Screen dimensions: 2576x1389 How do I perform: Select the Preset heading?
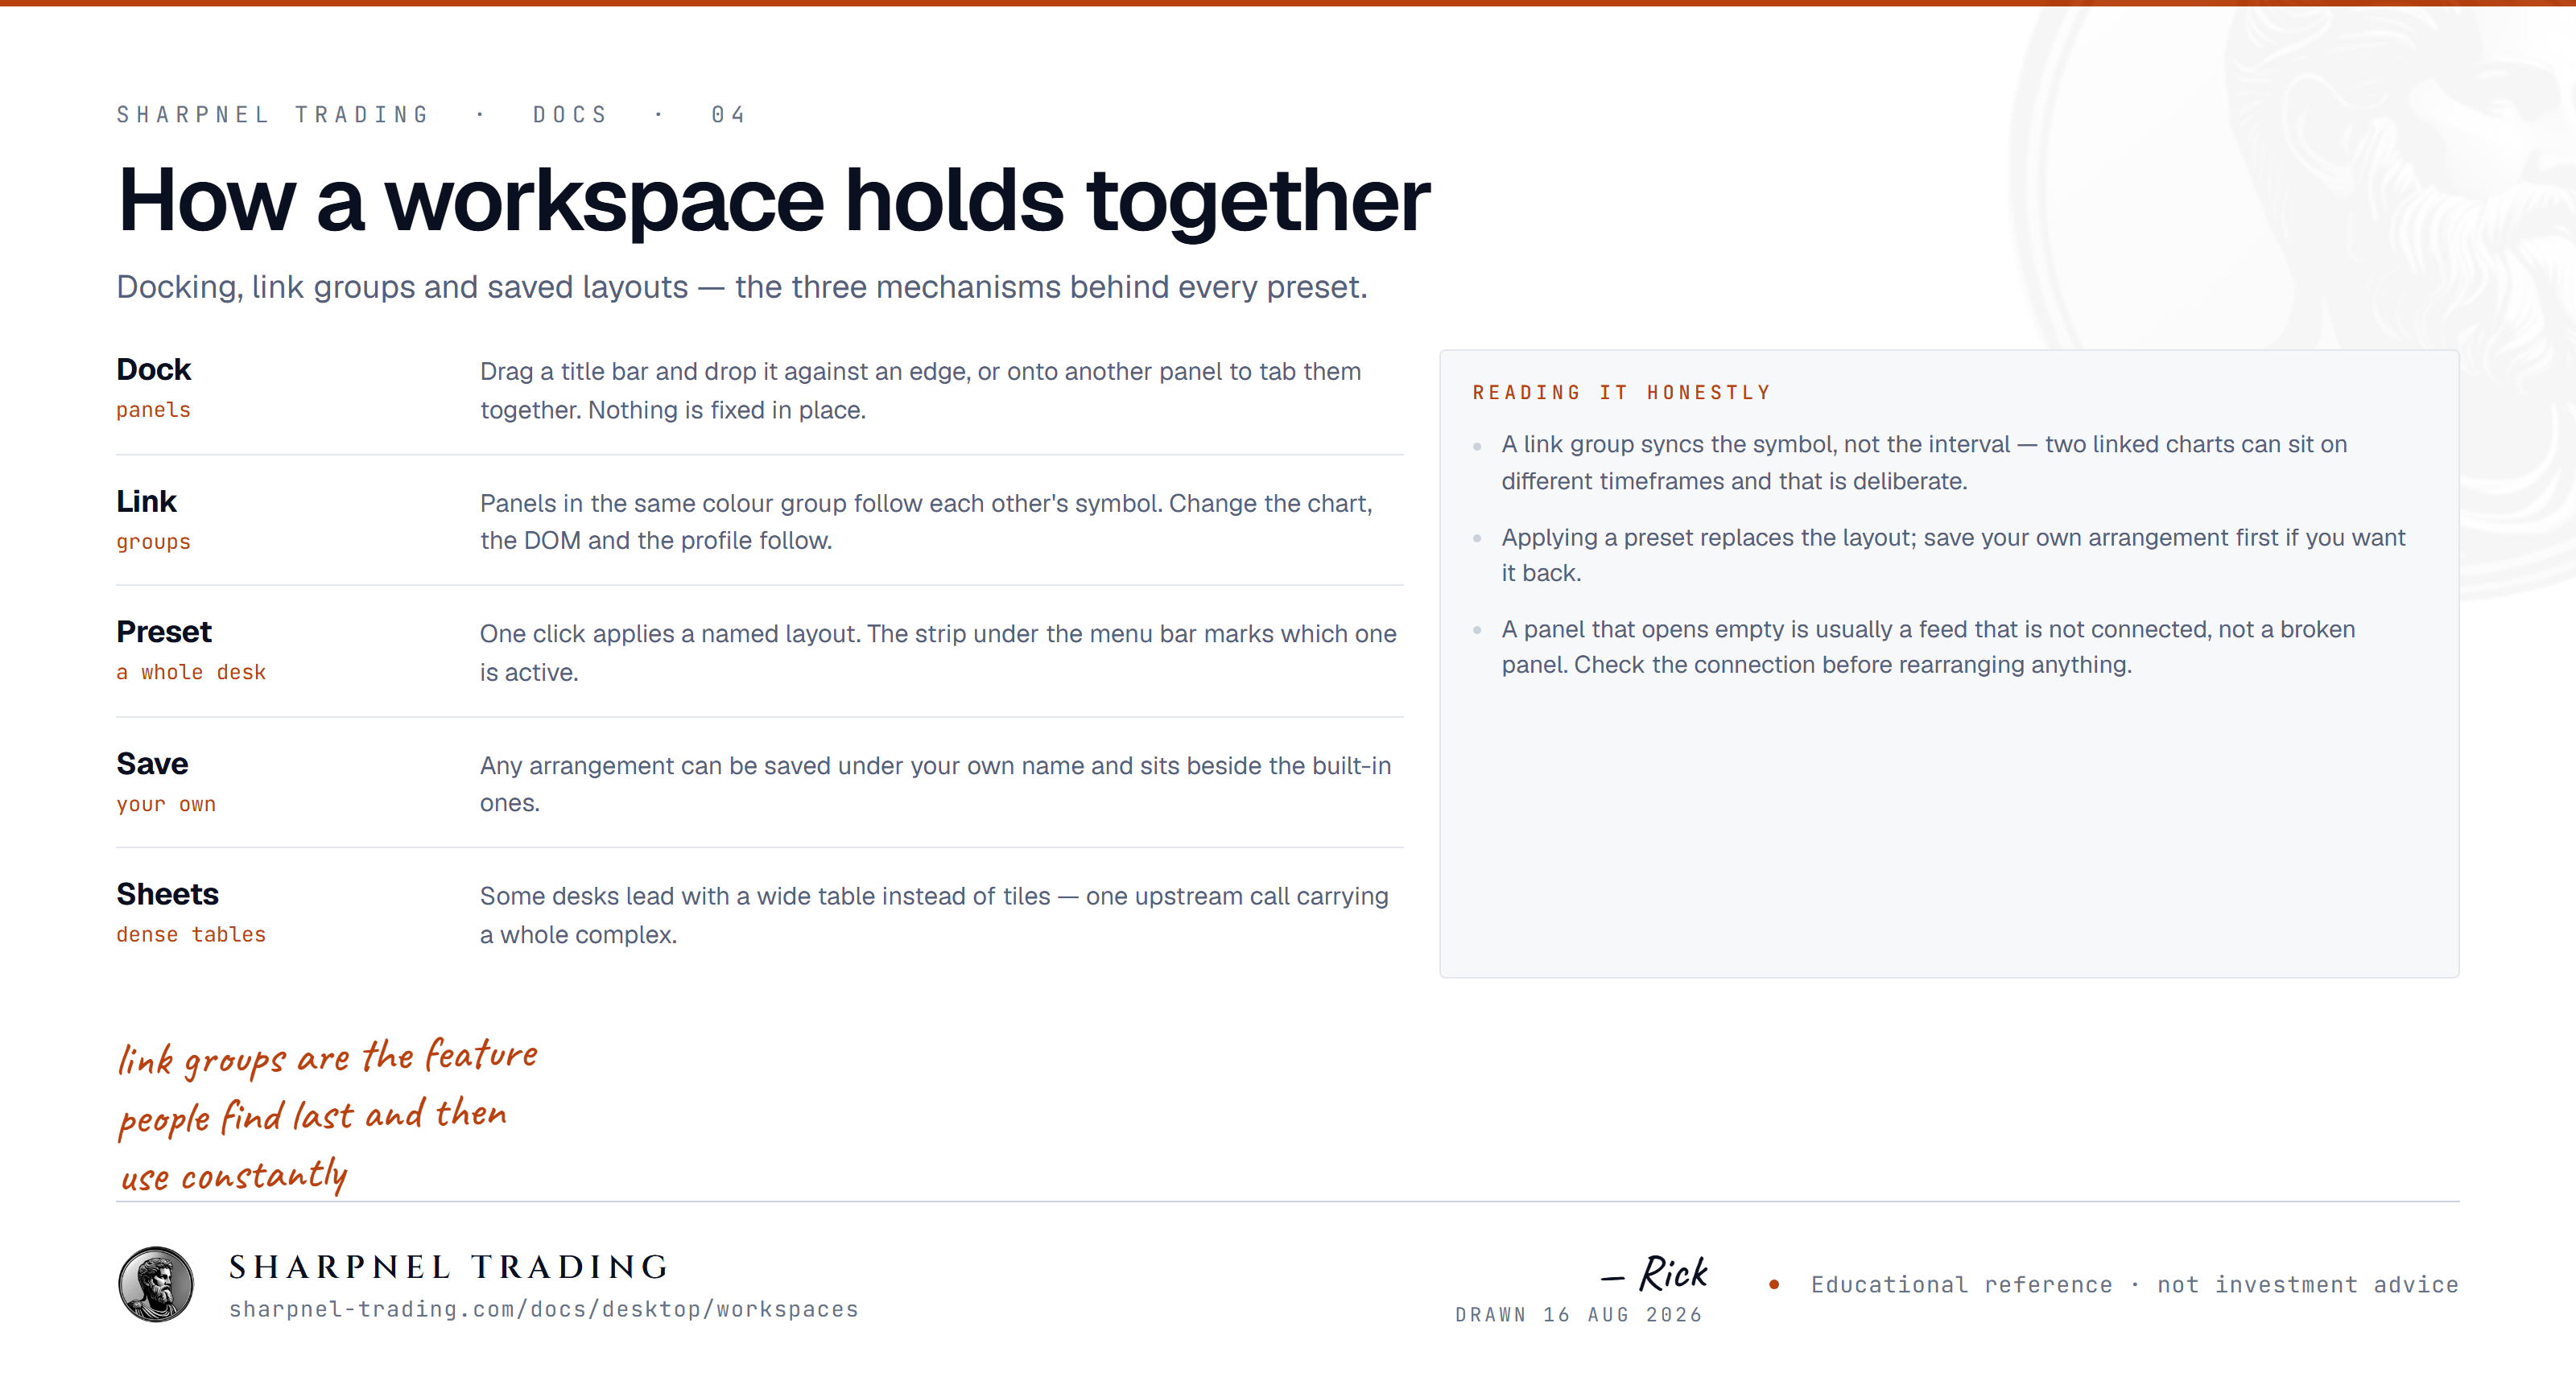click(164, 632)
